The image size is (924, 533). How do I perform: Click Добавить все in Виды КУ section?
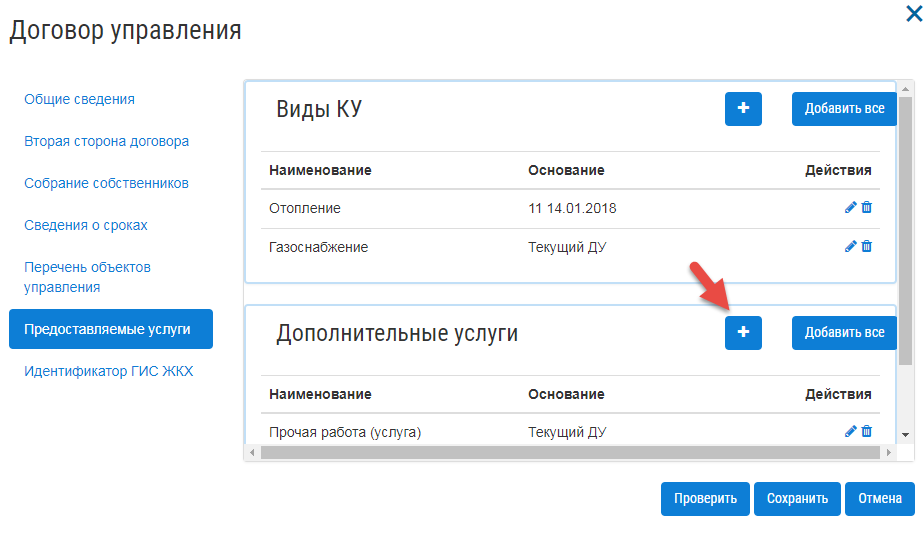point(844,108)
